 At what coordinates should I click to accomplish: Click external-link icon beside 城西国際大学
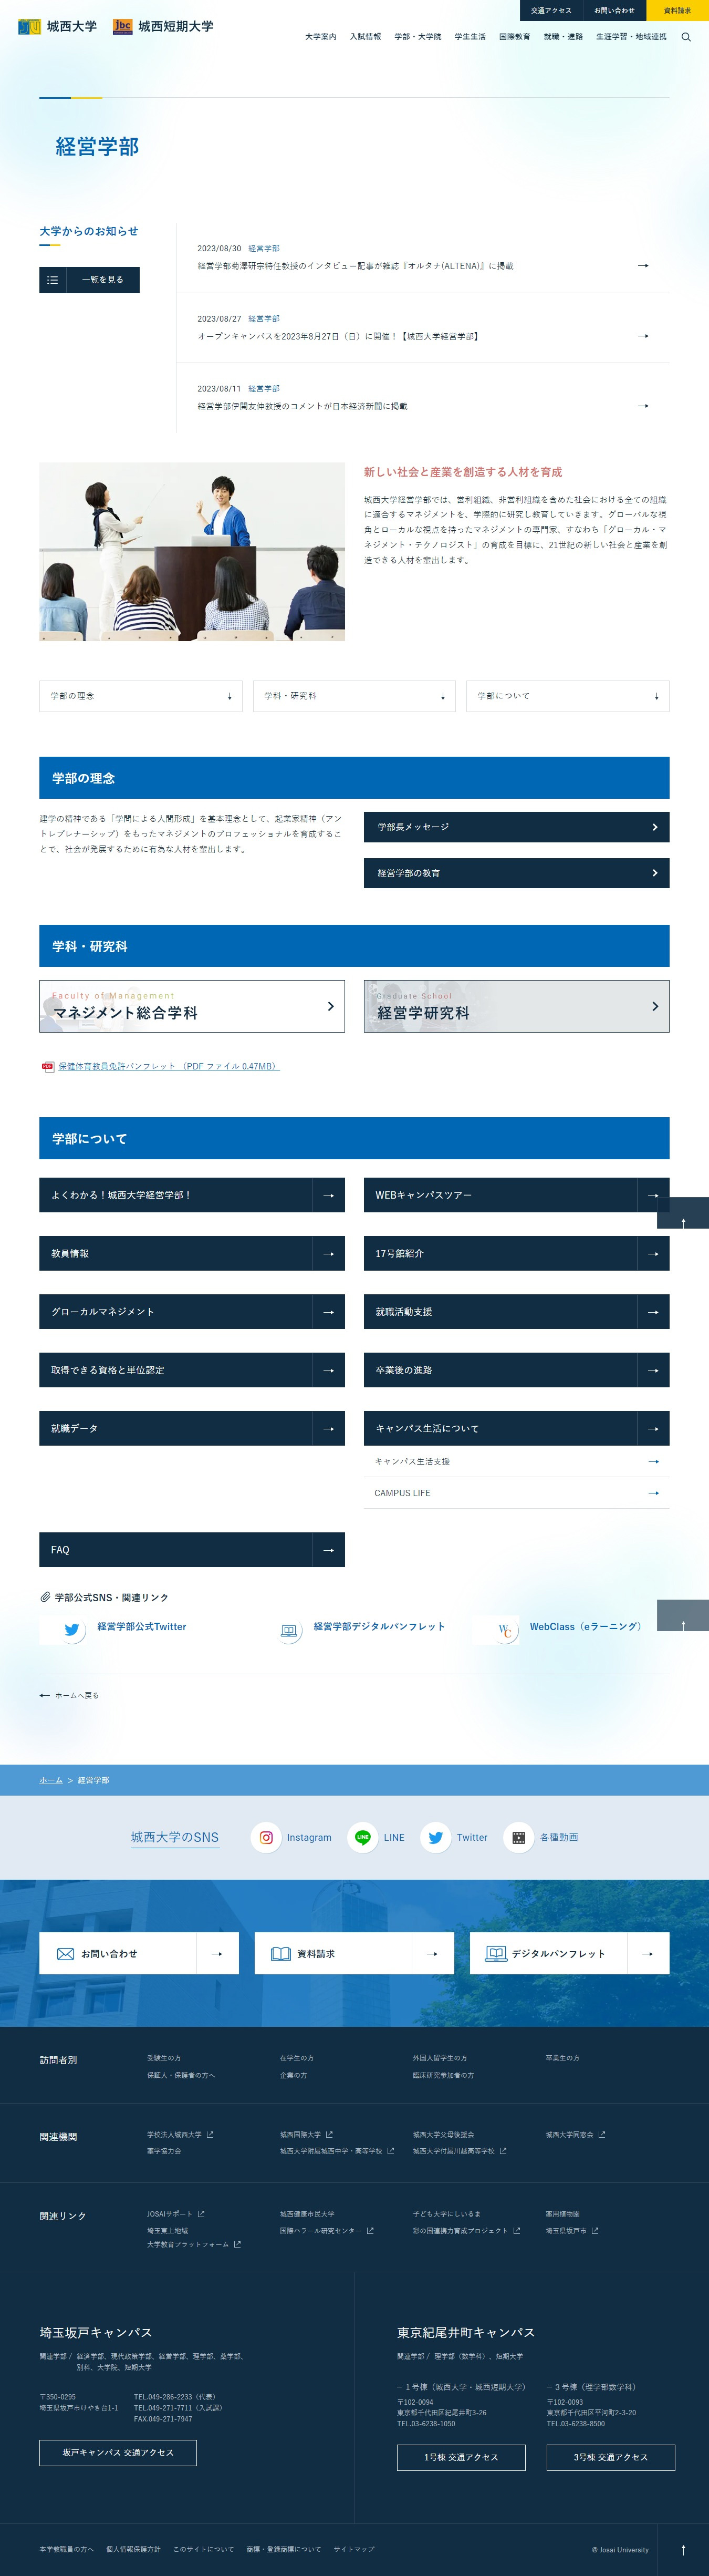click(329, 2134)
